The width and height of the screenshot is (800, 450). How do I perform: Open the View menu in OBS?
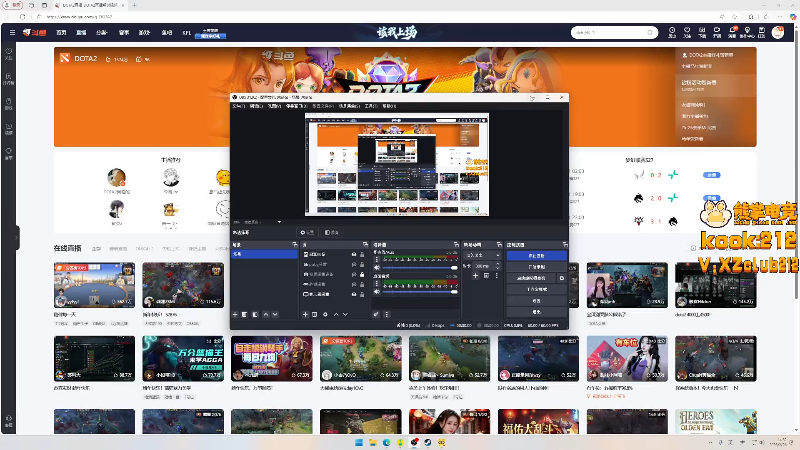[x=274, y=106]
